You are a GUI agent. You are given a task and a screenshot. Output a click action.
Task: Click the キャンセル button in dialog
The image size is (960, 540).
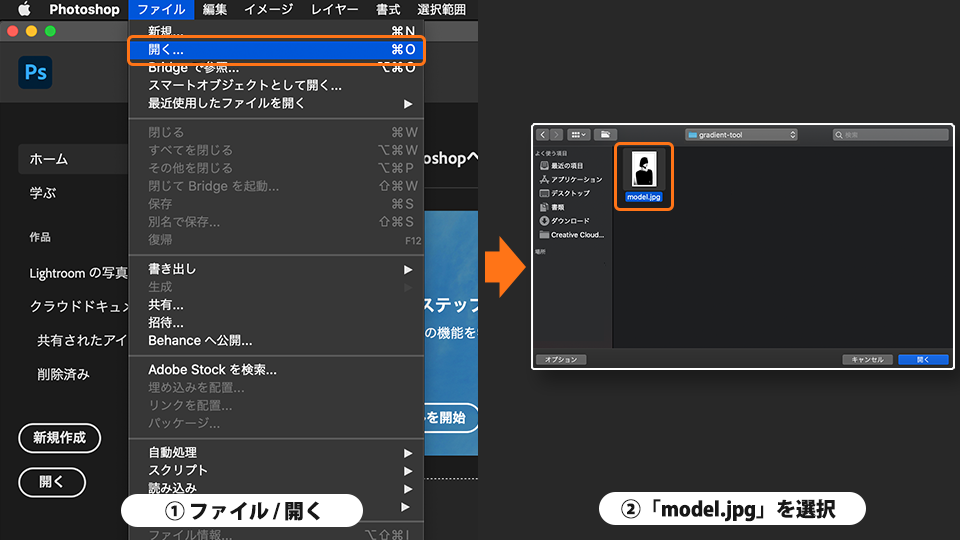pos(867,359)
